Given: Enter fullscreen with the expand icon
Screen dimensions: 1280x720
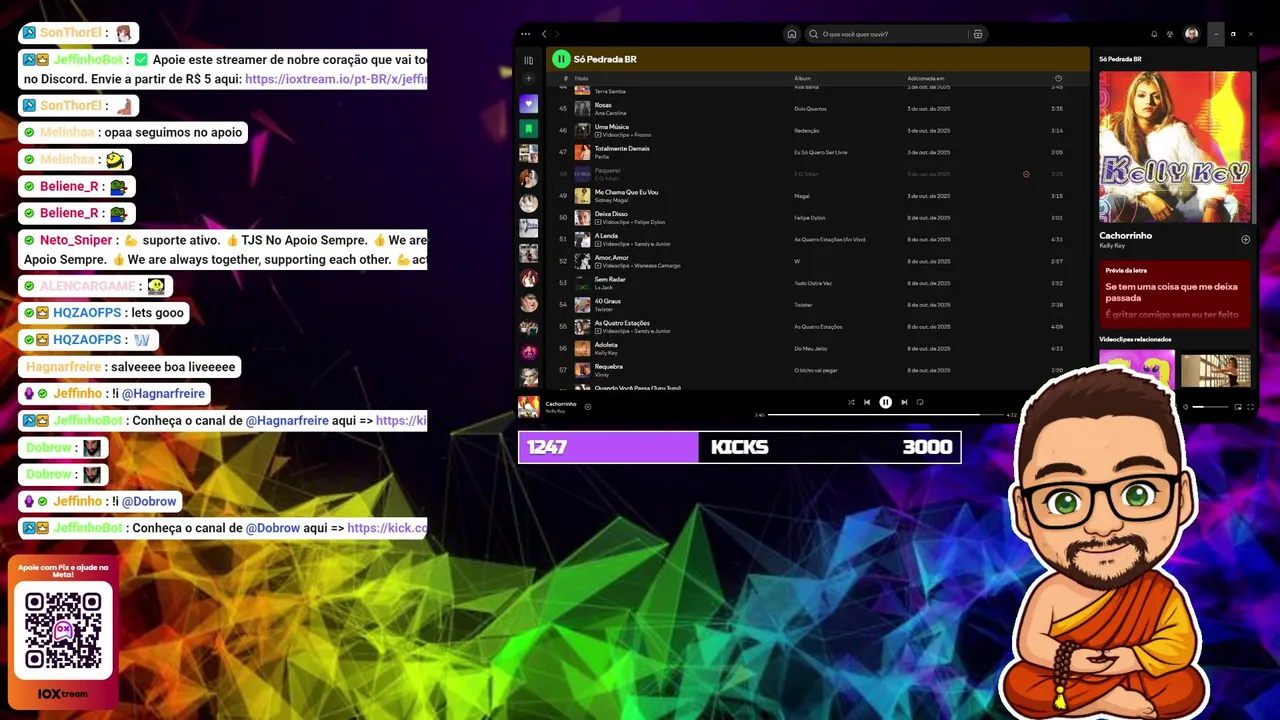Looking at the screenshot, I should 1250,407.
